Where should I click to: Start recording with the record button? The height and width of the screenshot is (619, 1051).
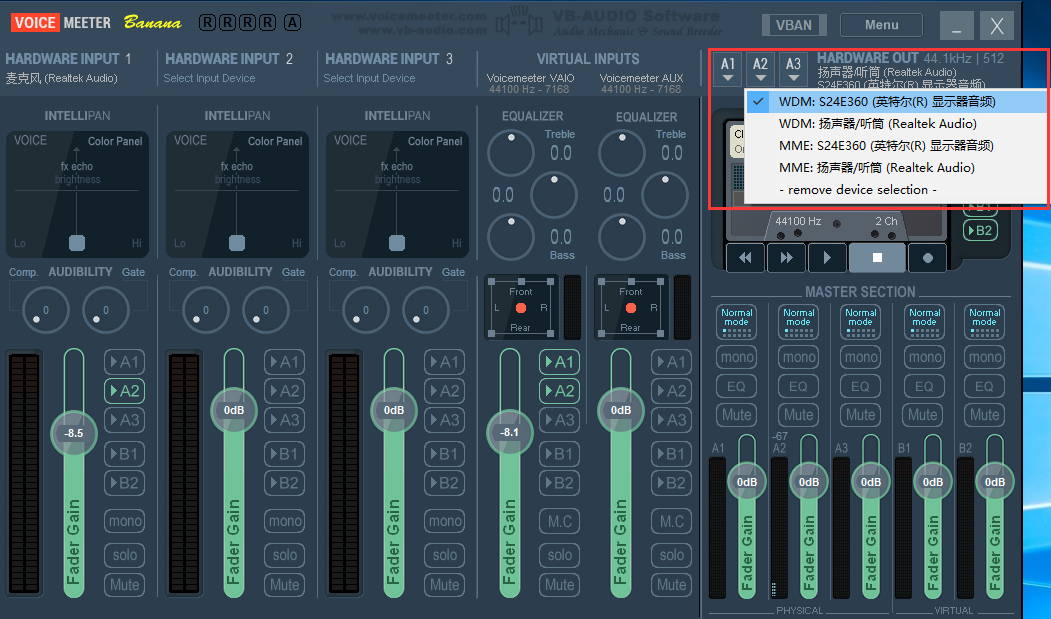(x=927, y=258)
